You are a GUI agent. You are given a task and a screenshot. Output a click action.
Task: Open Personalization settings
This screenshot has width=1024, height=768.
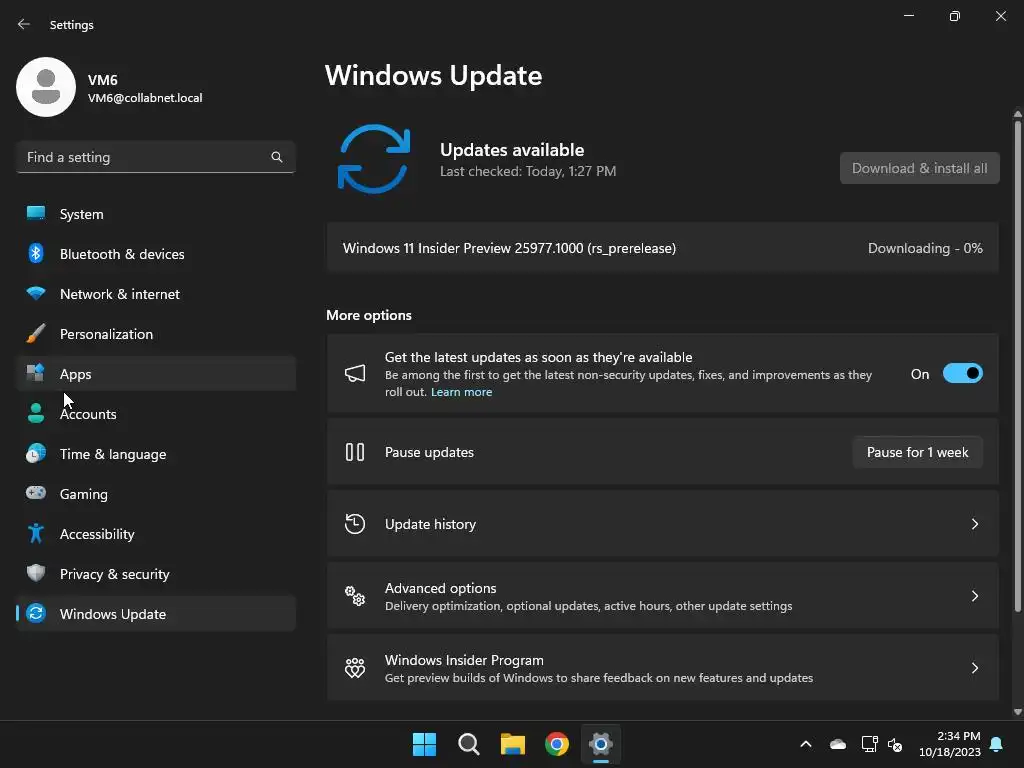click(156, 334)
